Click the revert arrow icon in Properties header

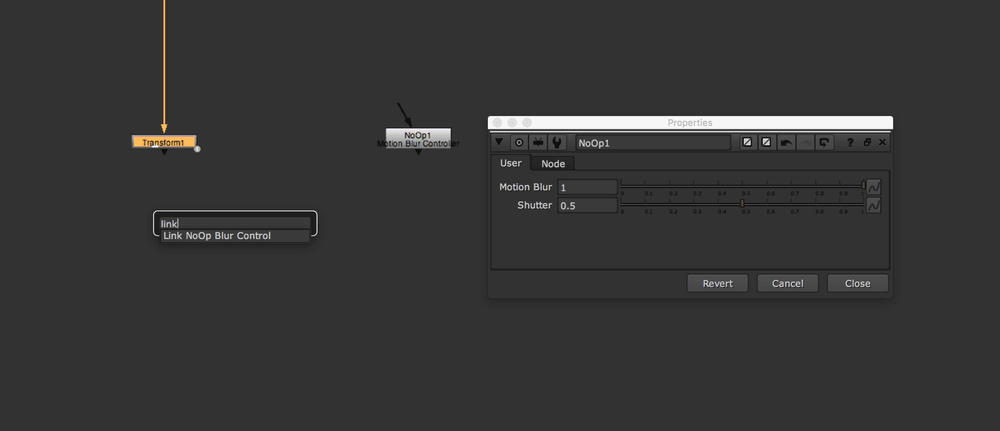[825, 143]
